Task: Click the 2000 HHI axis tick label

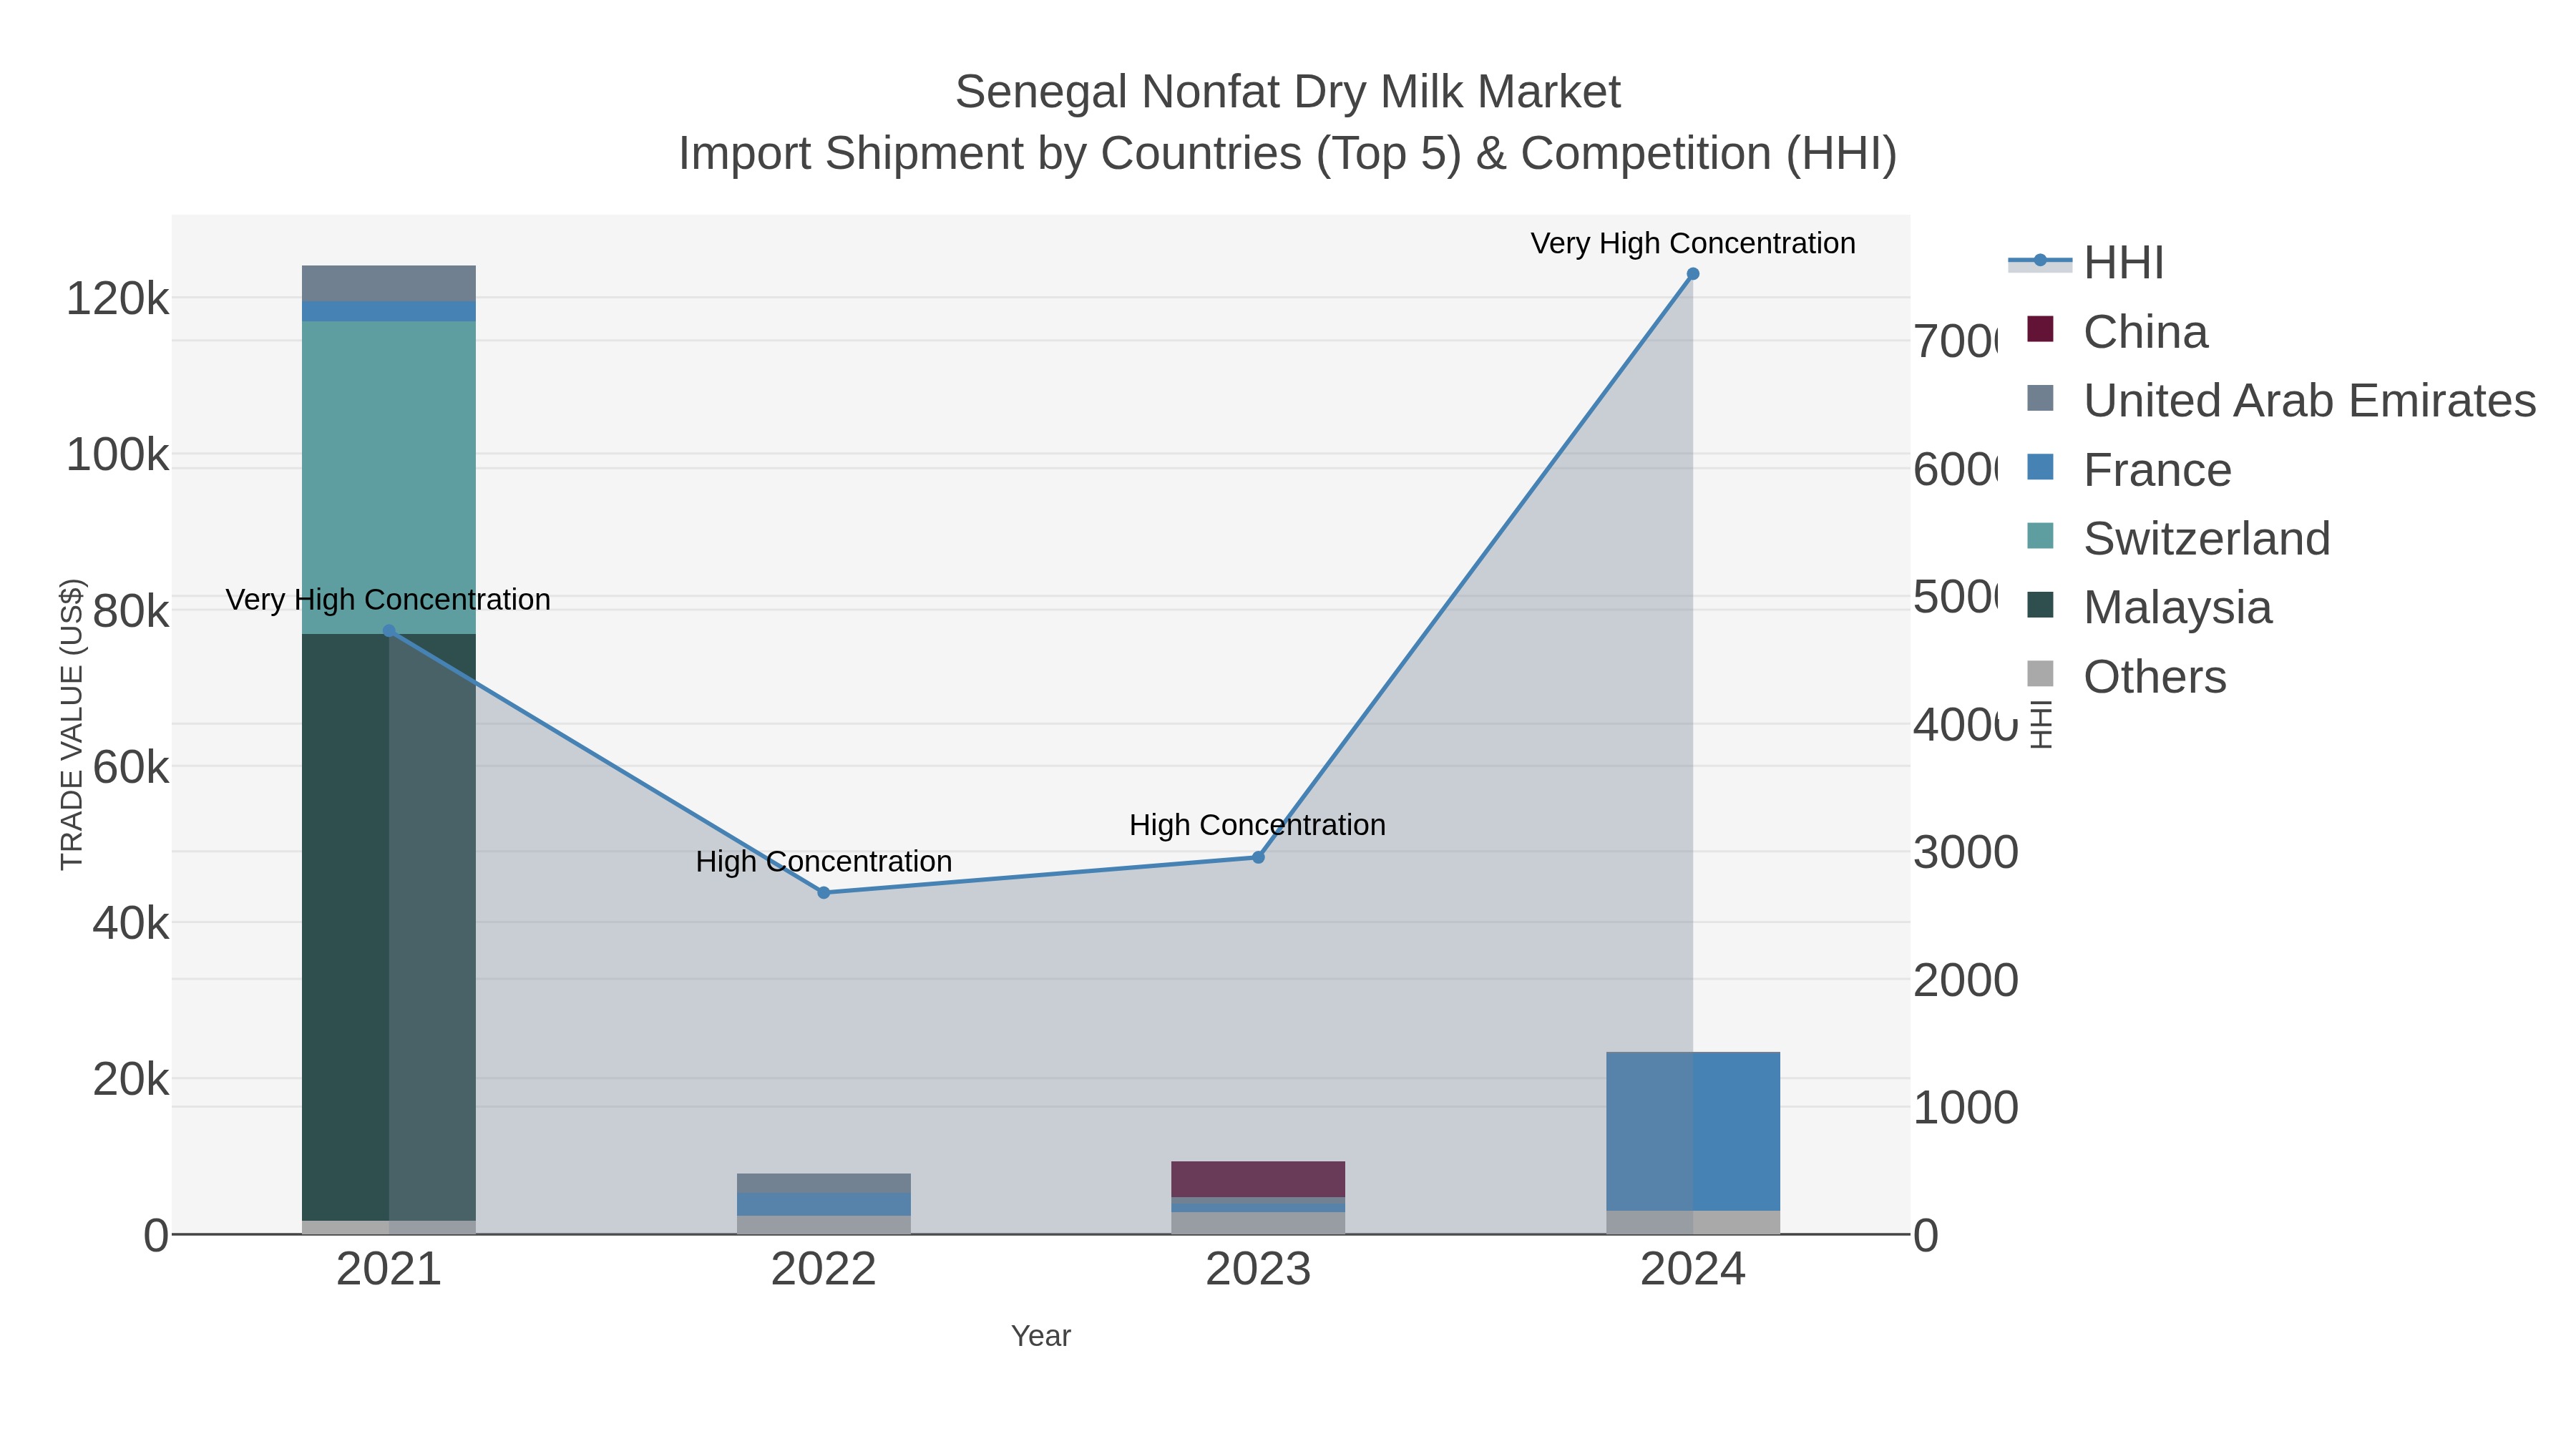Action: tap(1966, 981)
